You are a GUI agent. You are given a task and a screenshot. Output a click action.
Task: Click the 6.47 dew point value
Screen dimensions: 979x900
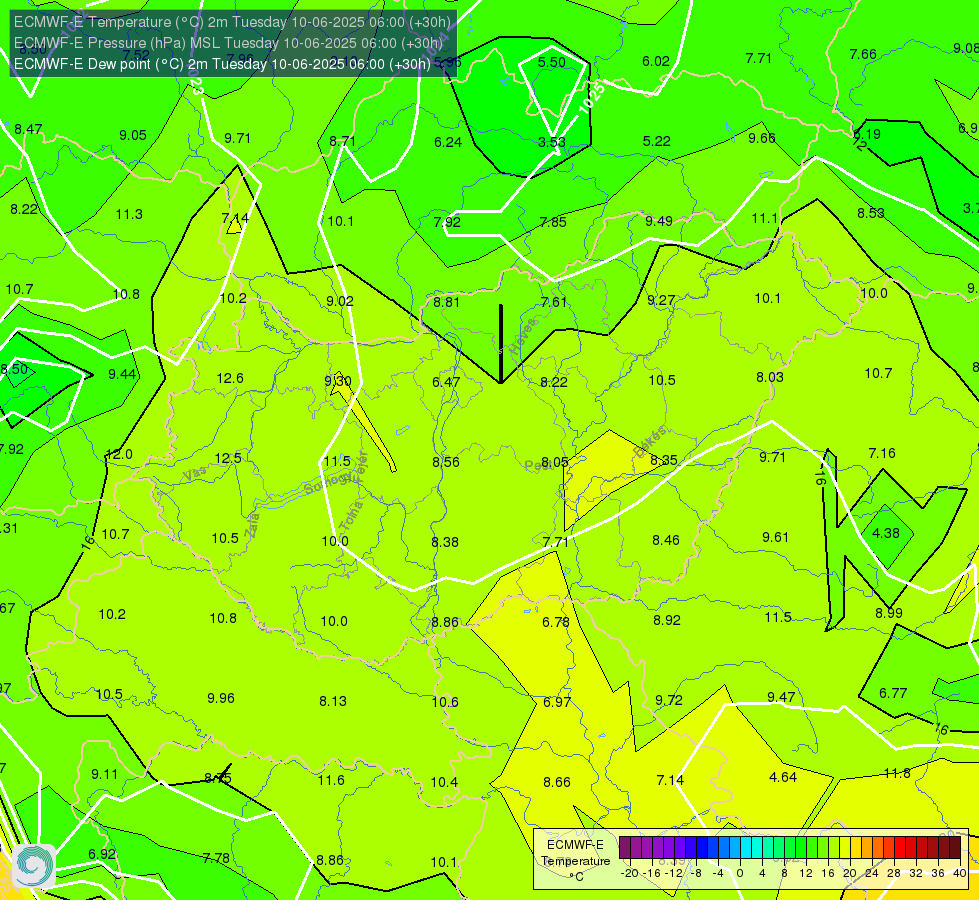tap(446, 382)
